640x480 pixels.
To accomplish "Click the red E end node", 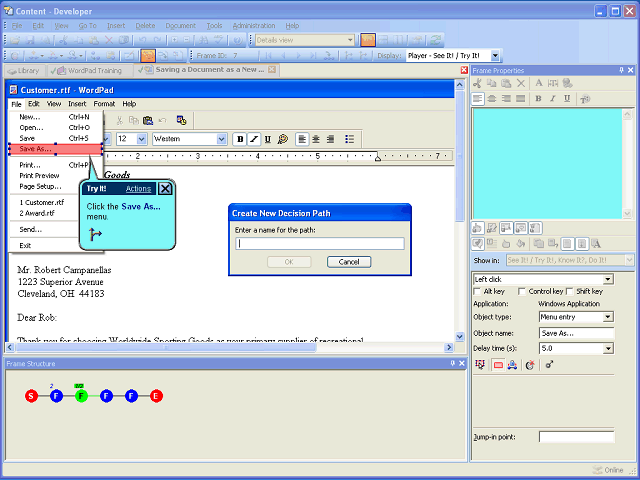I will click(x=156, y=396).
